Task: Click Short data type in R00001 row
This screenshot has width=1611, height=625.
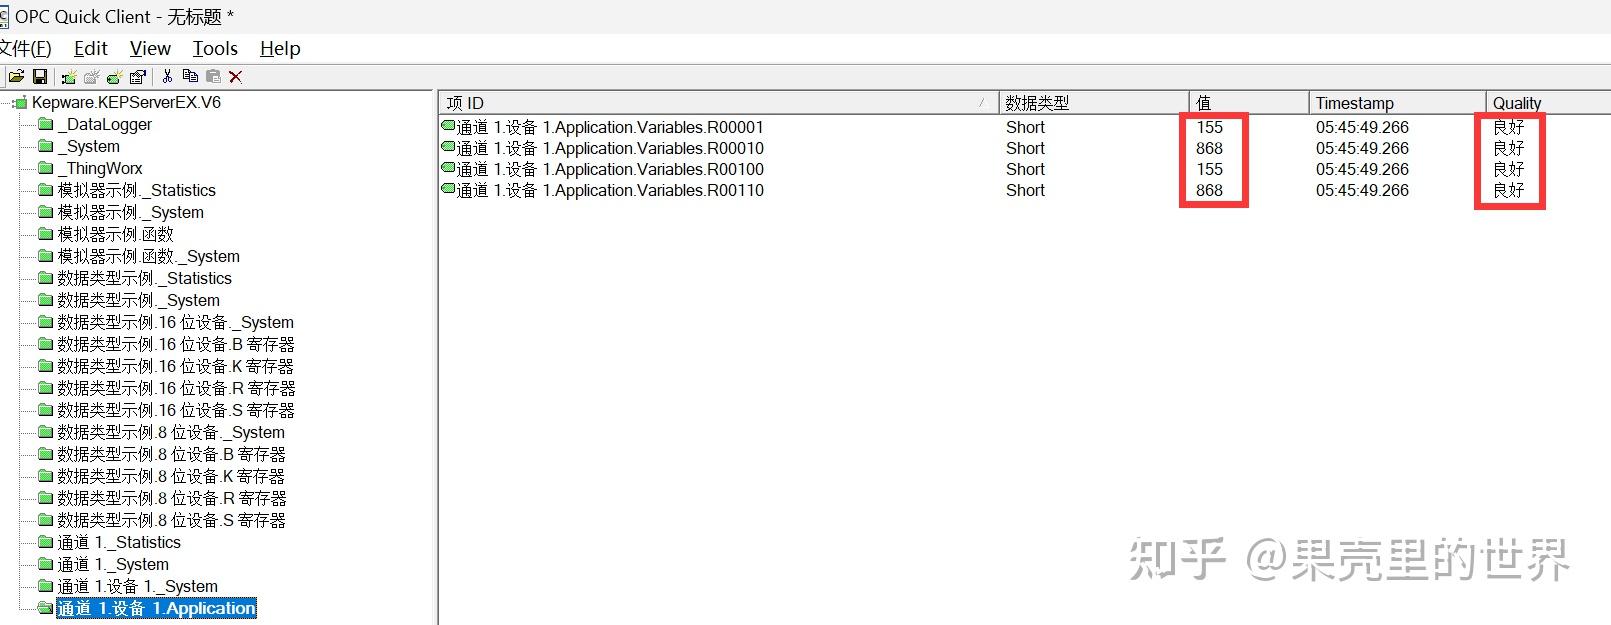Action: coord(1025,127)
